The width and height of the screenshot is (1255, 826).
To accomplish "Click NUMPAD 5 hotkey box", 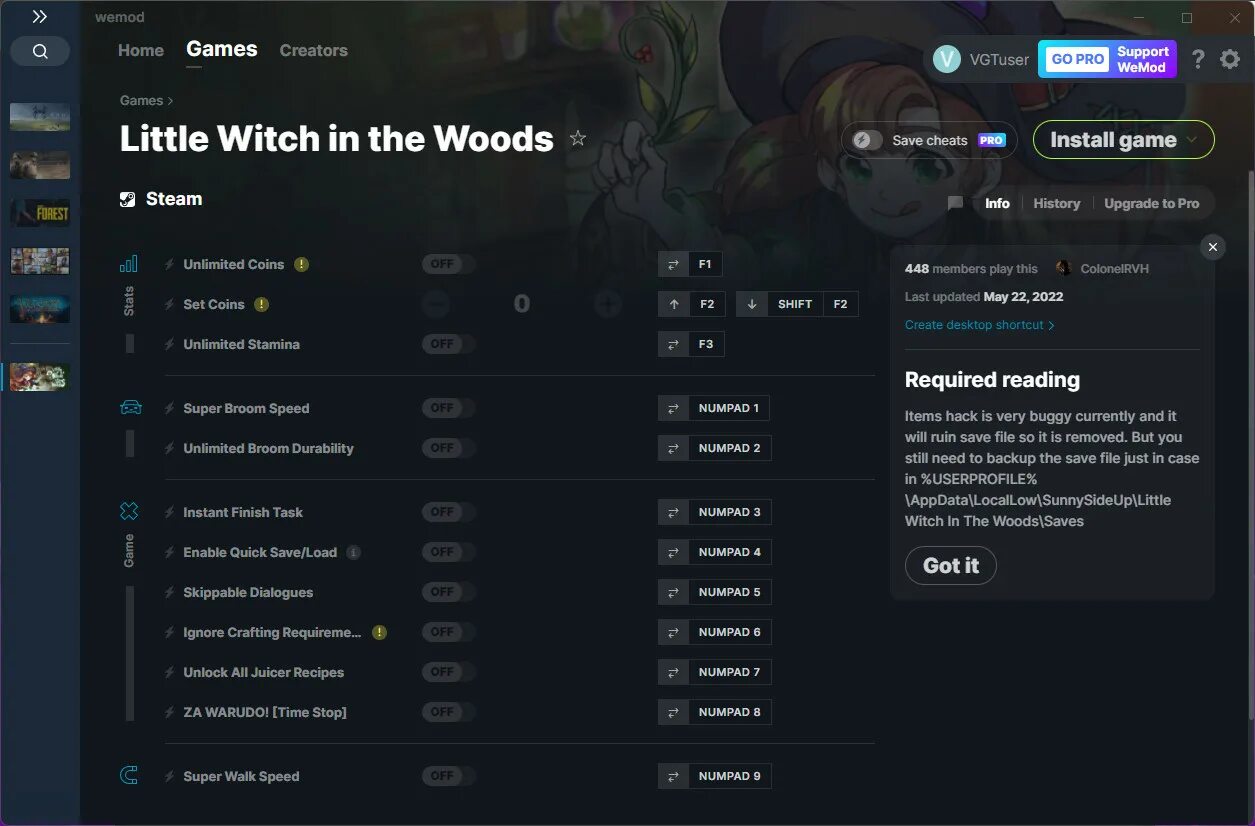I will (729, 592).
